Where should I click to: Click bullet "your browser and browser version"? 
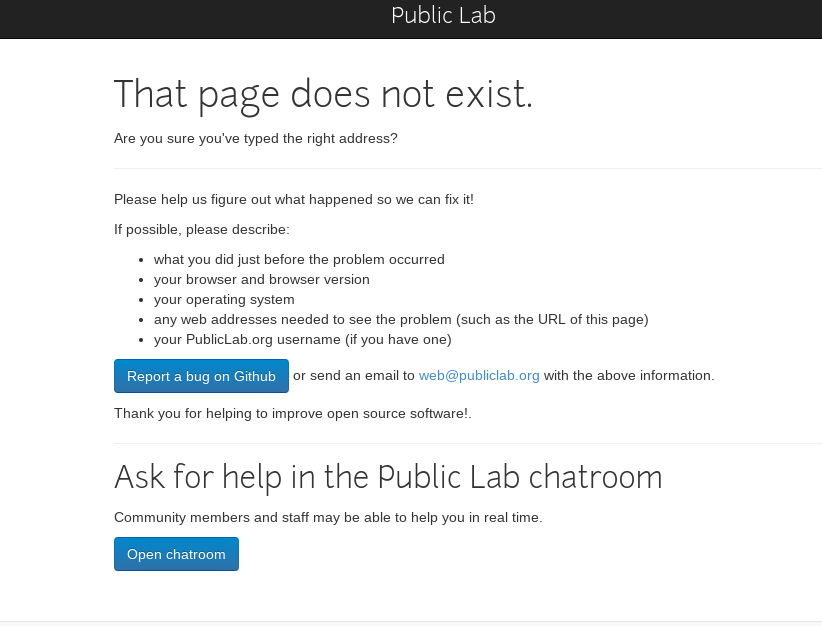(x=262, y=279)
